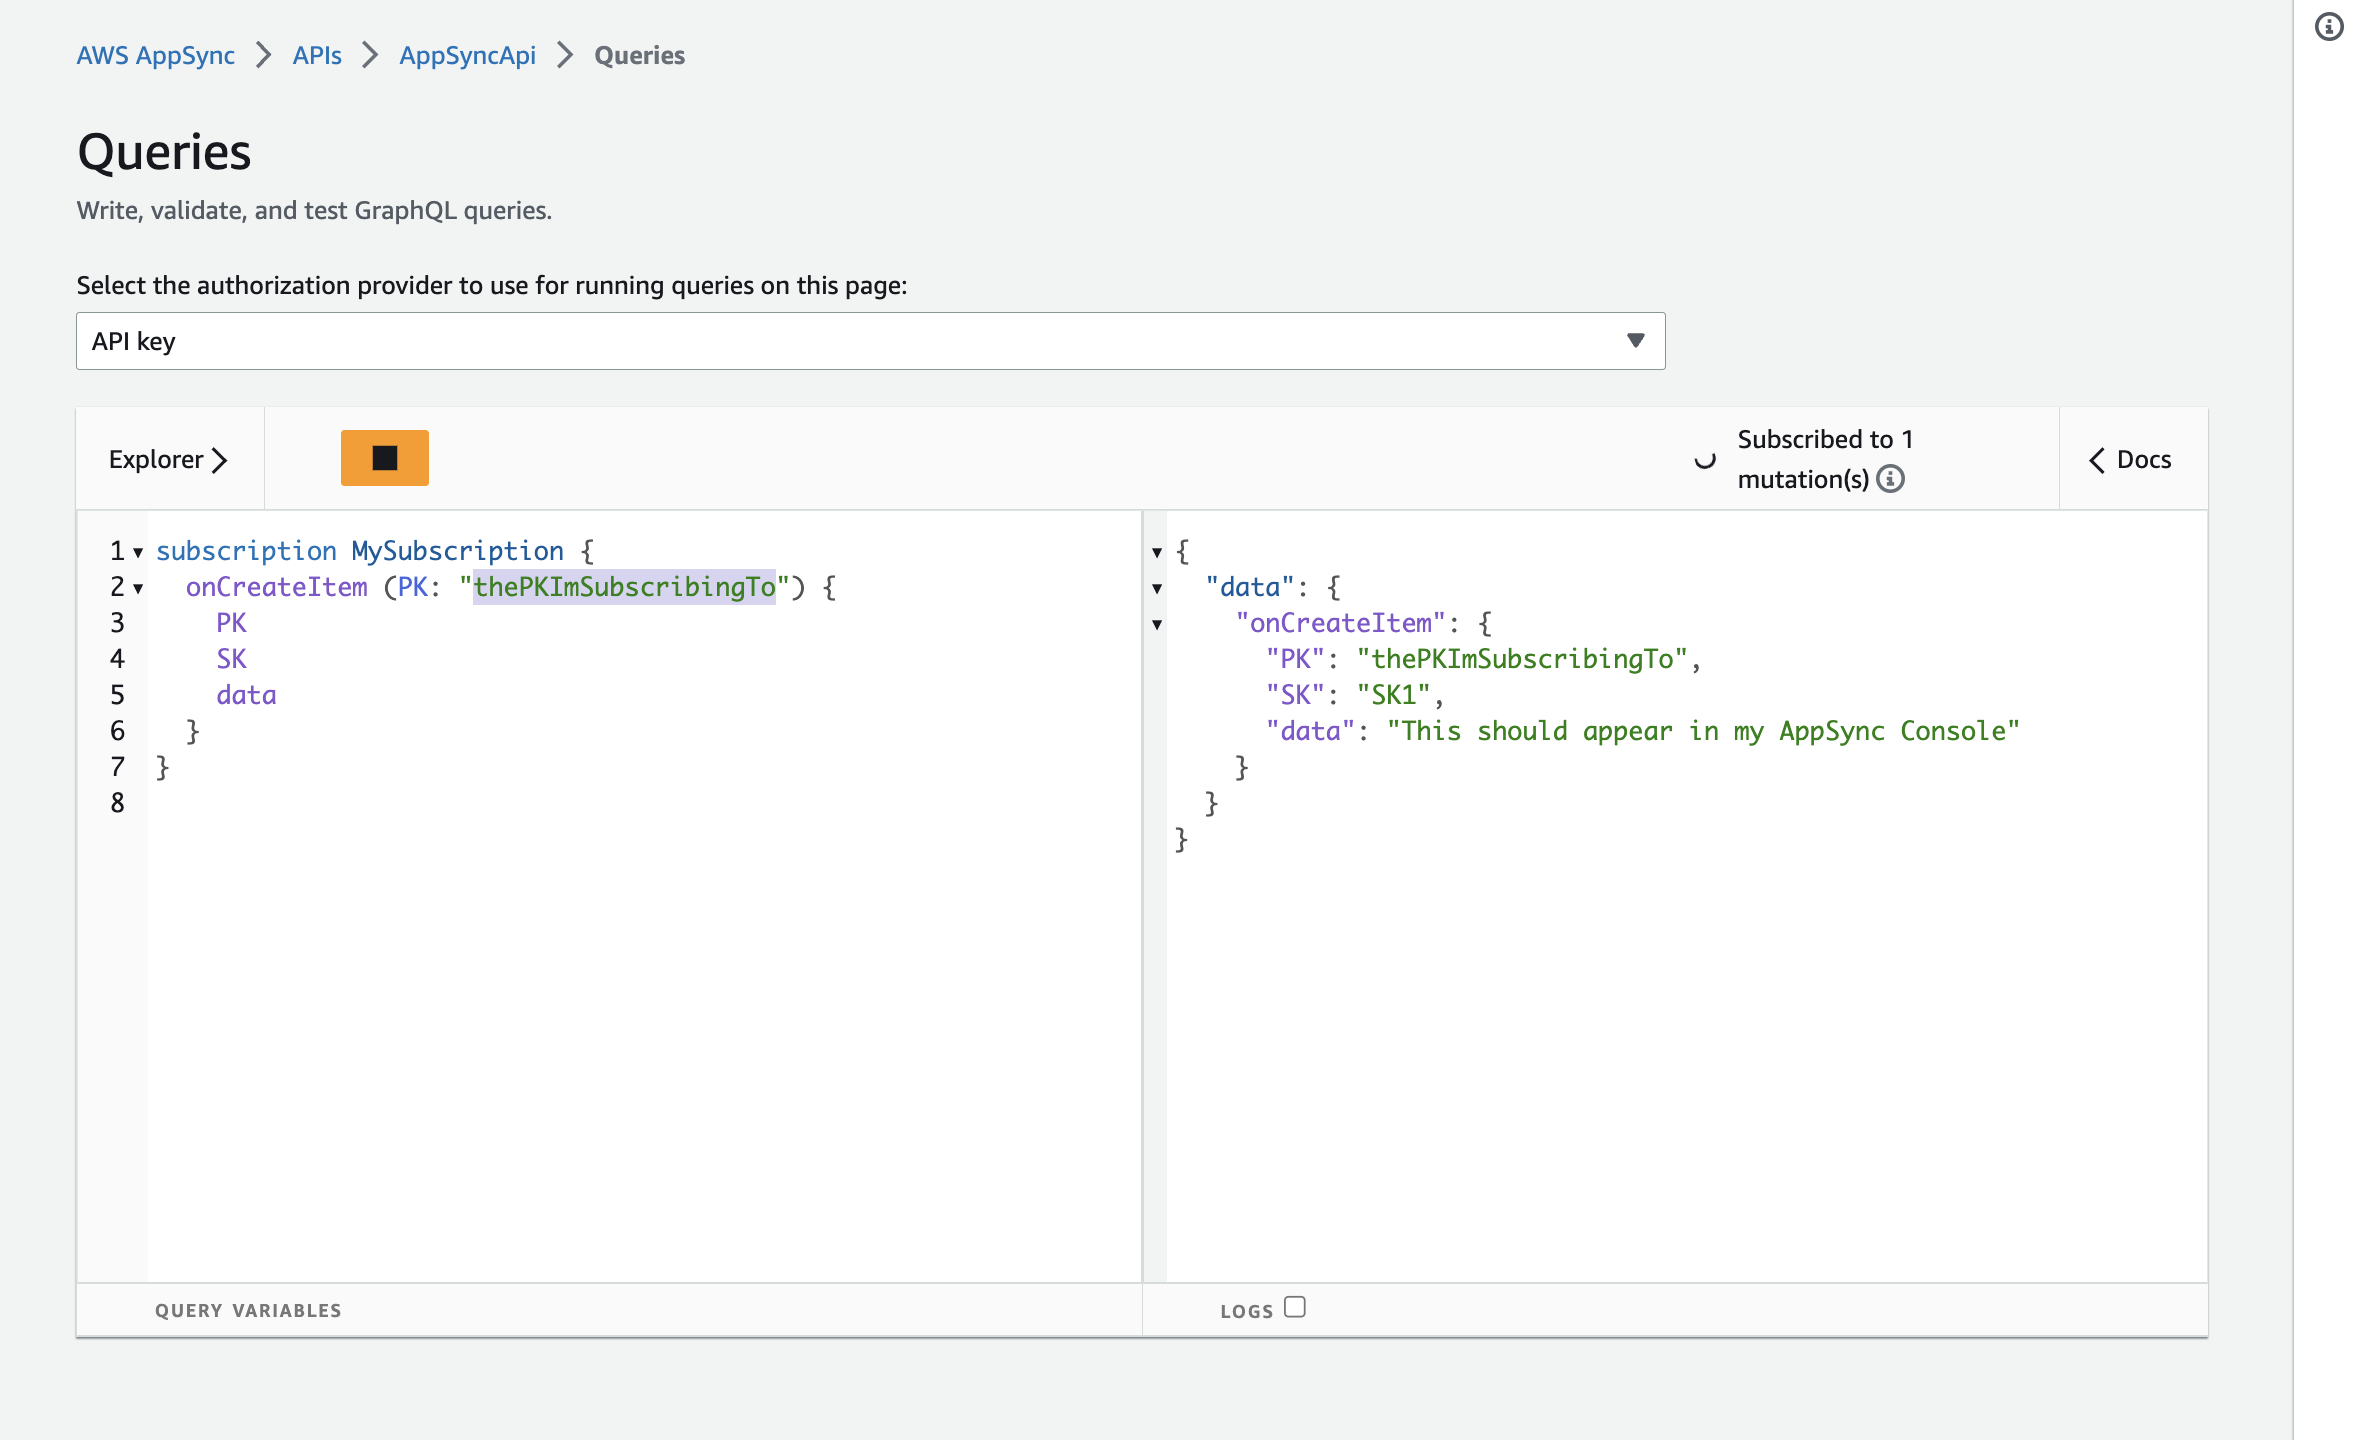This screenshot has height=1440, width=2366.
Task: Click the data field on line 5
Action: (x=246, y=695)
